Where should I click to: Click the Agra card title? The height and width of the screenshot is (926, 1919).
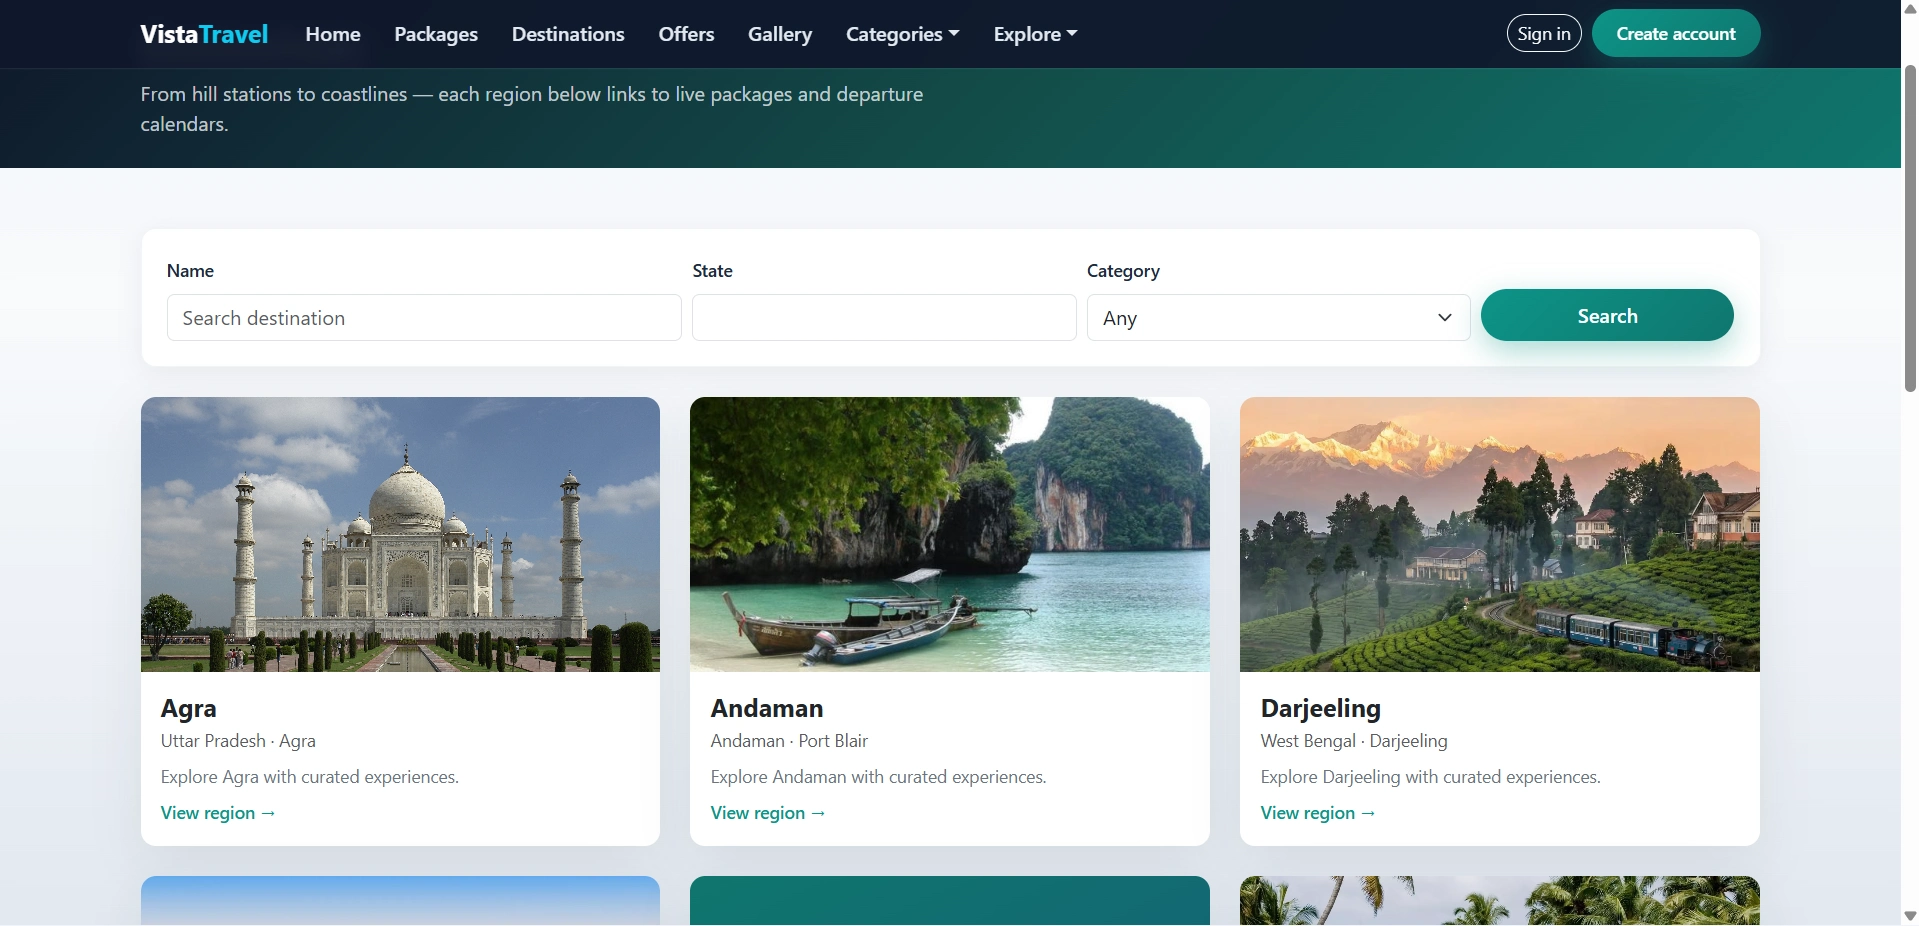[189, 708]
